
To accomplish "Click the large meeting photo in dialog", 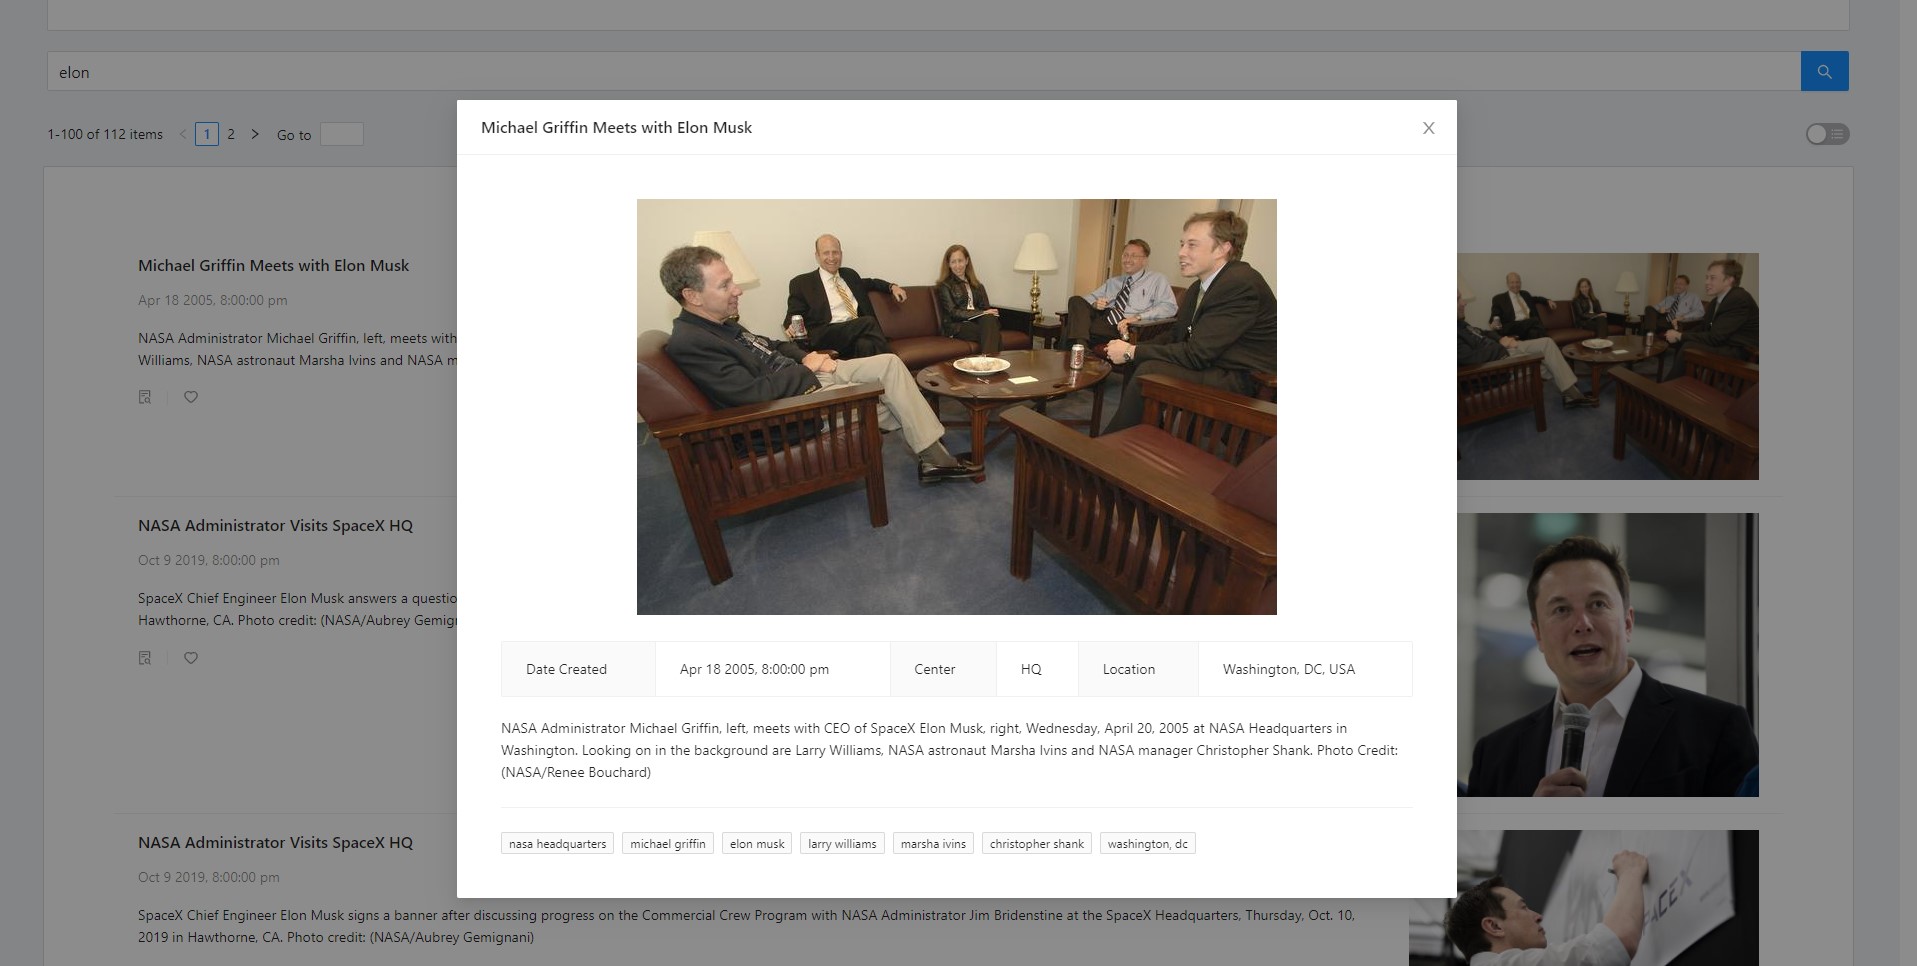I will click(956, 407).
